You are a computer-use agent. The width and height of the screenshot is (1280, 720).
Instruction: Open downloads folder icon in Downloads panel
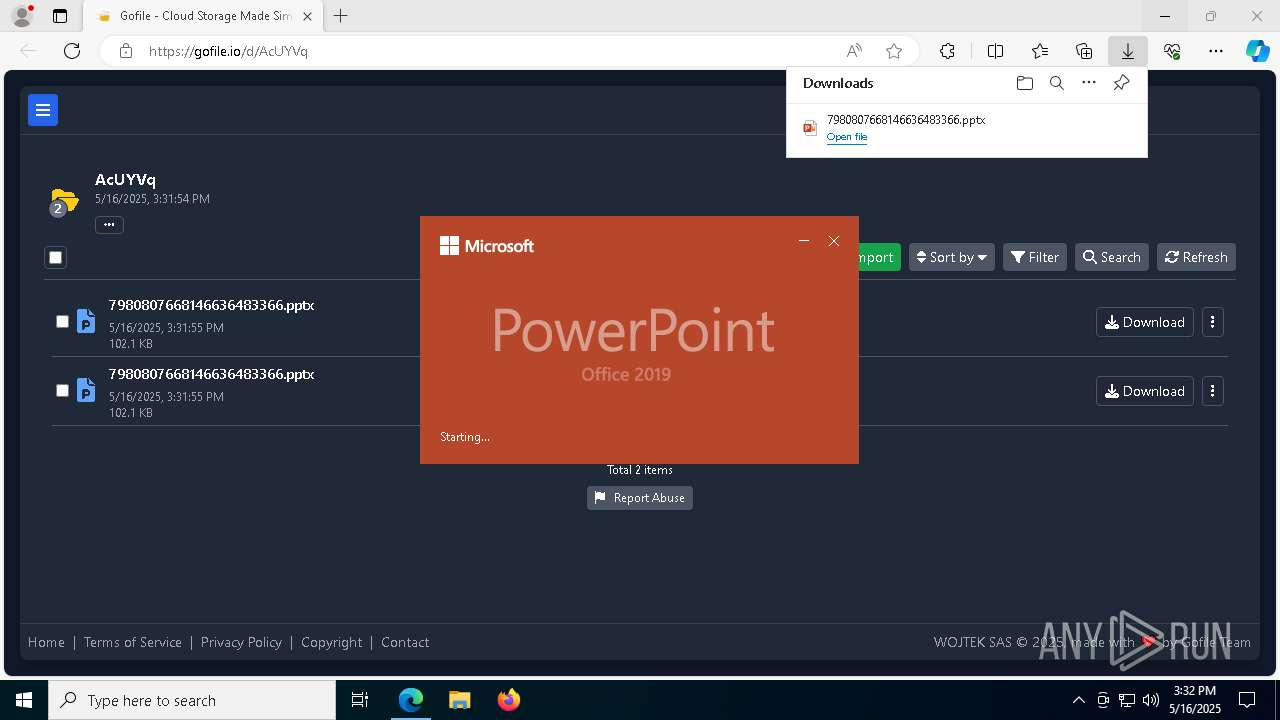pos(1024,83)
